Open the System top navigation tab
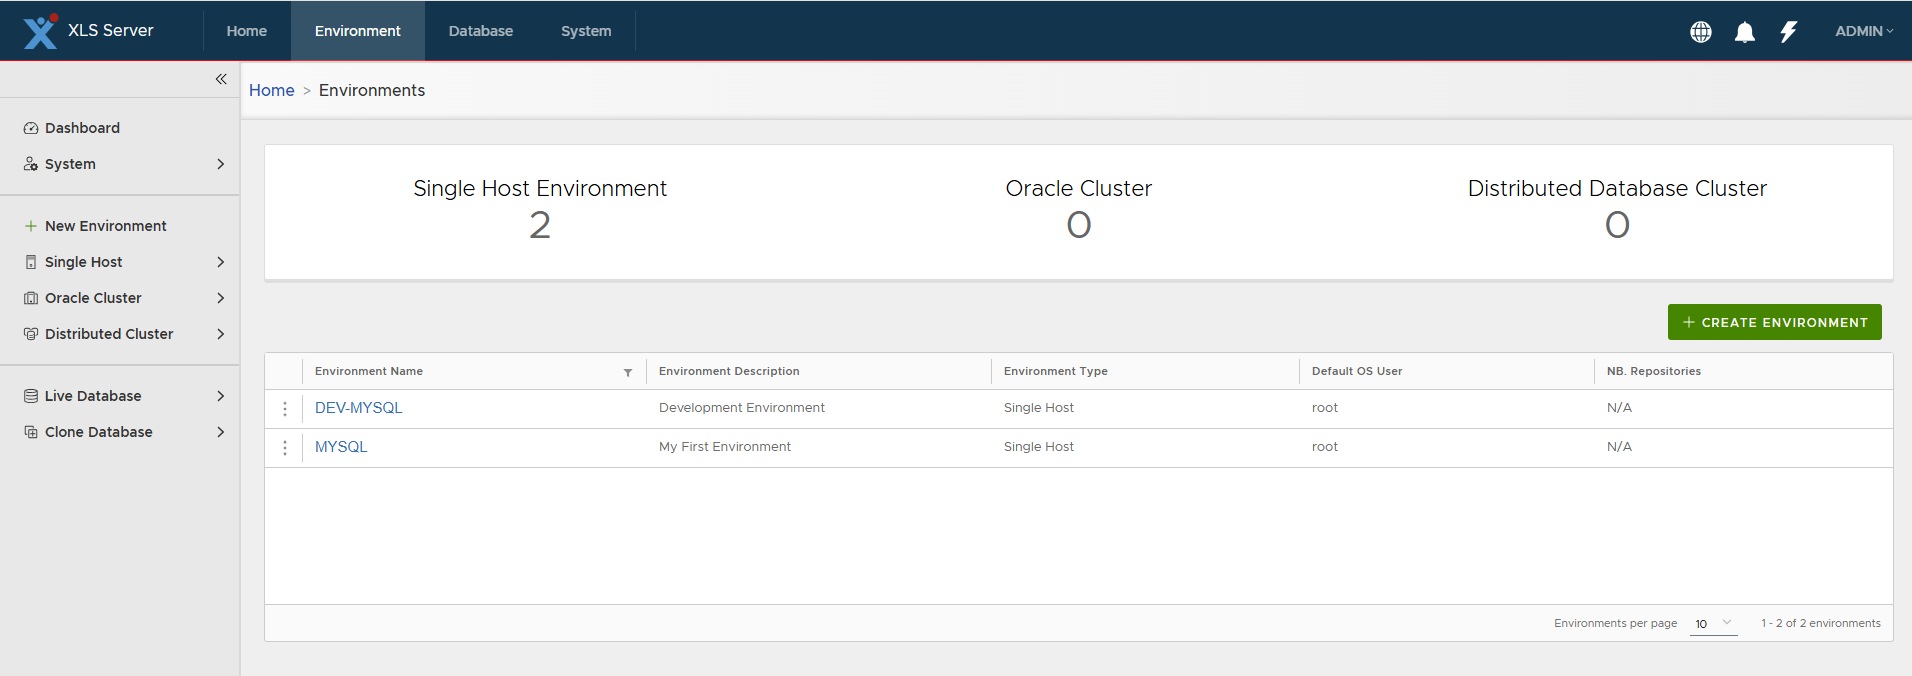 (x=586, y=31)
